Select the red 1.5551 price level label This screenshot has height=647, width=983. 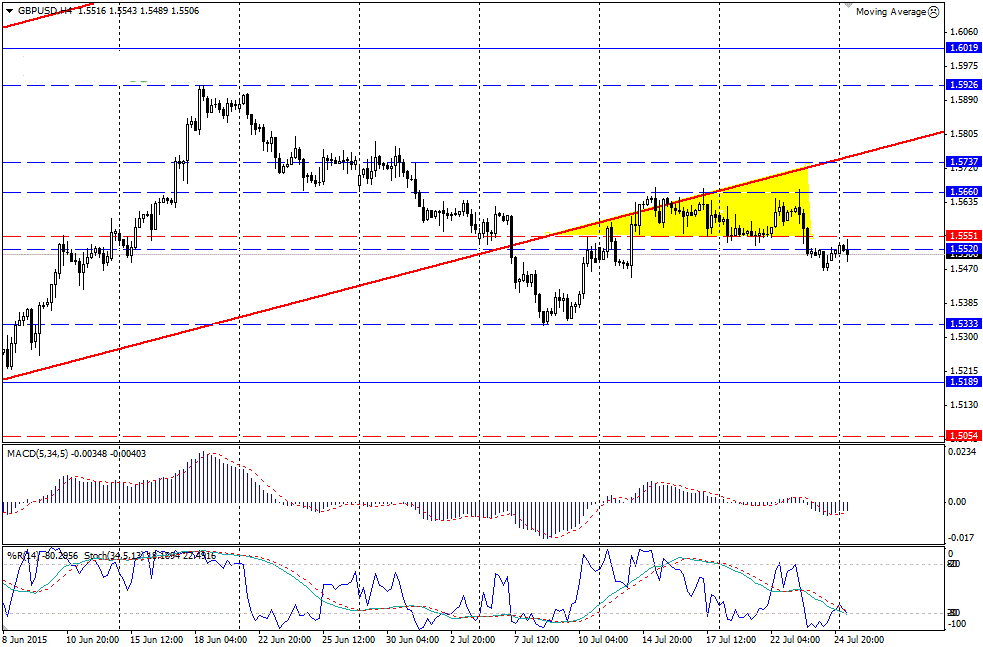tap(962, 236)
